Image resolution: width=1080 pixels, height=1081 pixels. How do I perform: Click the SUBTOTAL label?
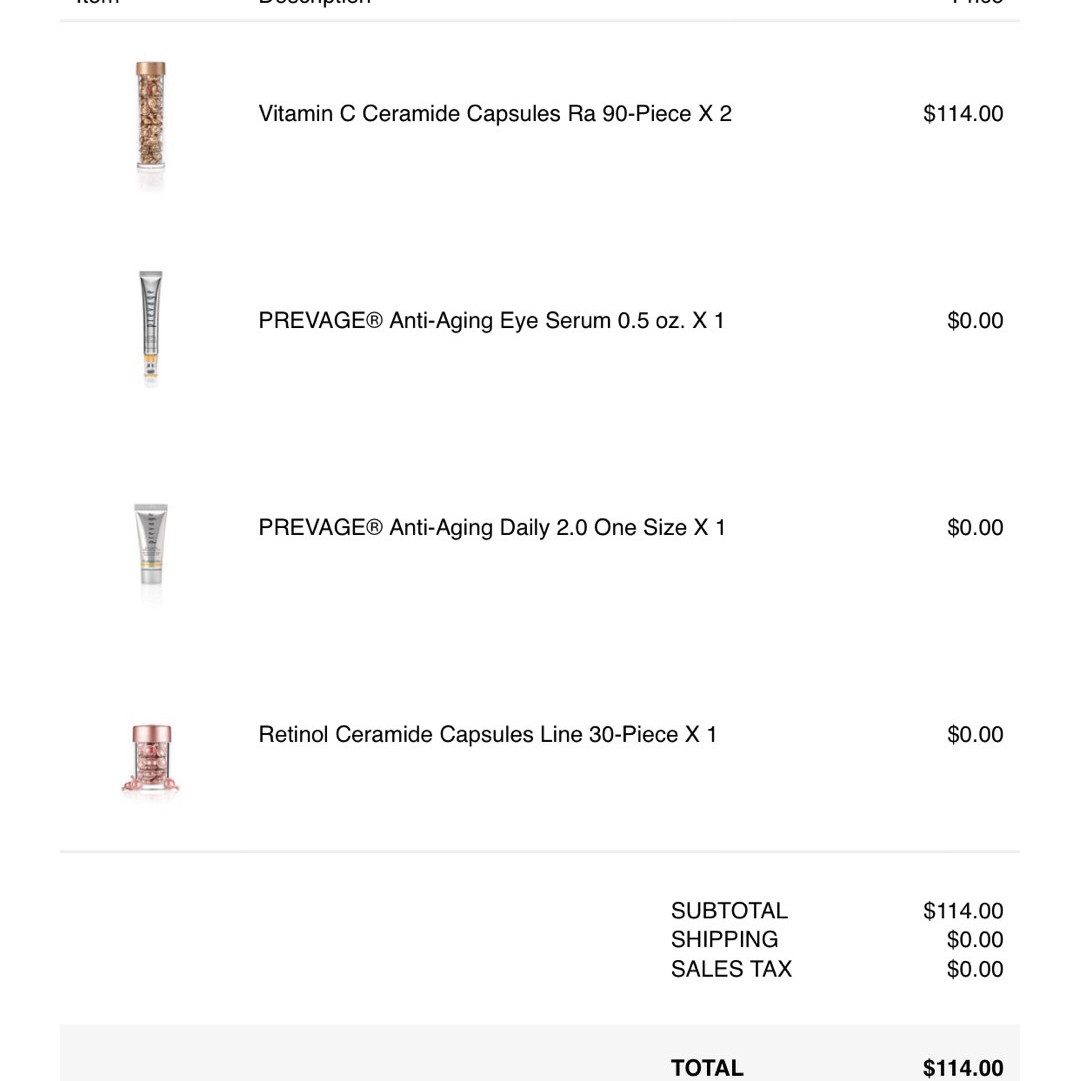729,911
